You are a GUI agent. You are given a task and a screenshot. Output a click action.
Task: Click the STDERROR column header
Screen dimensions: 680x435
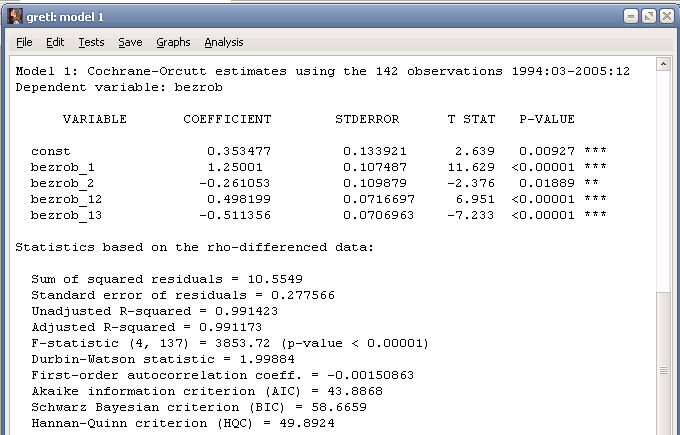(x=367, y=119)
